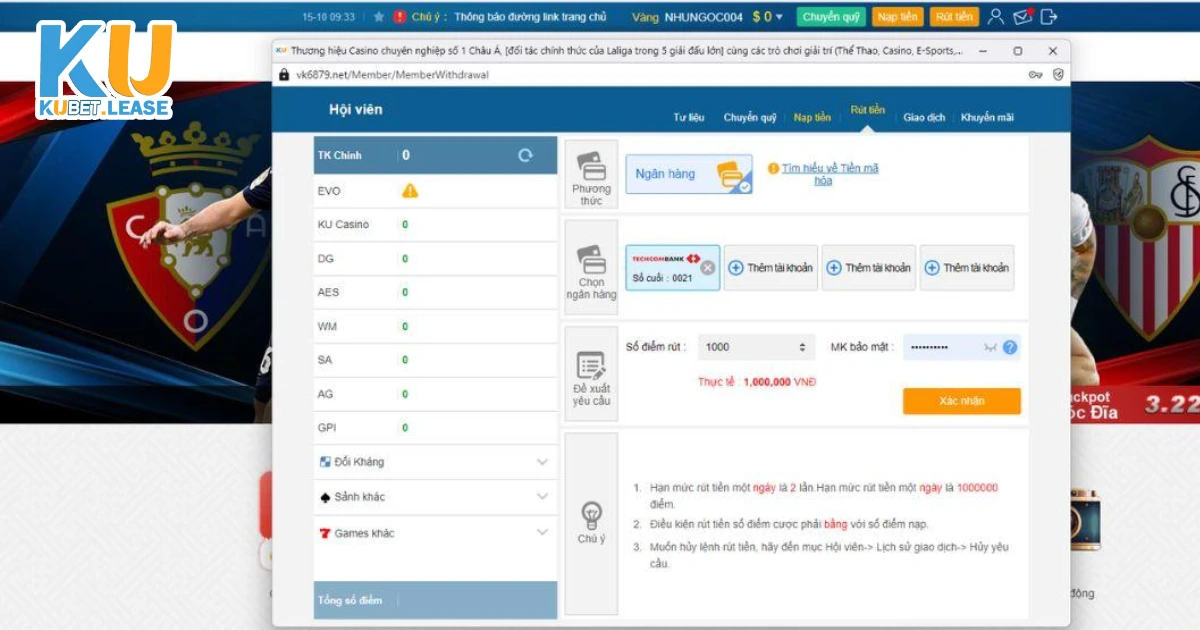Remove the Techcombank account with the X icon
The width and height of the screenshot is (1200, 630).
click(x=707, y=267)
